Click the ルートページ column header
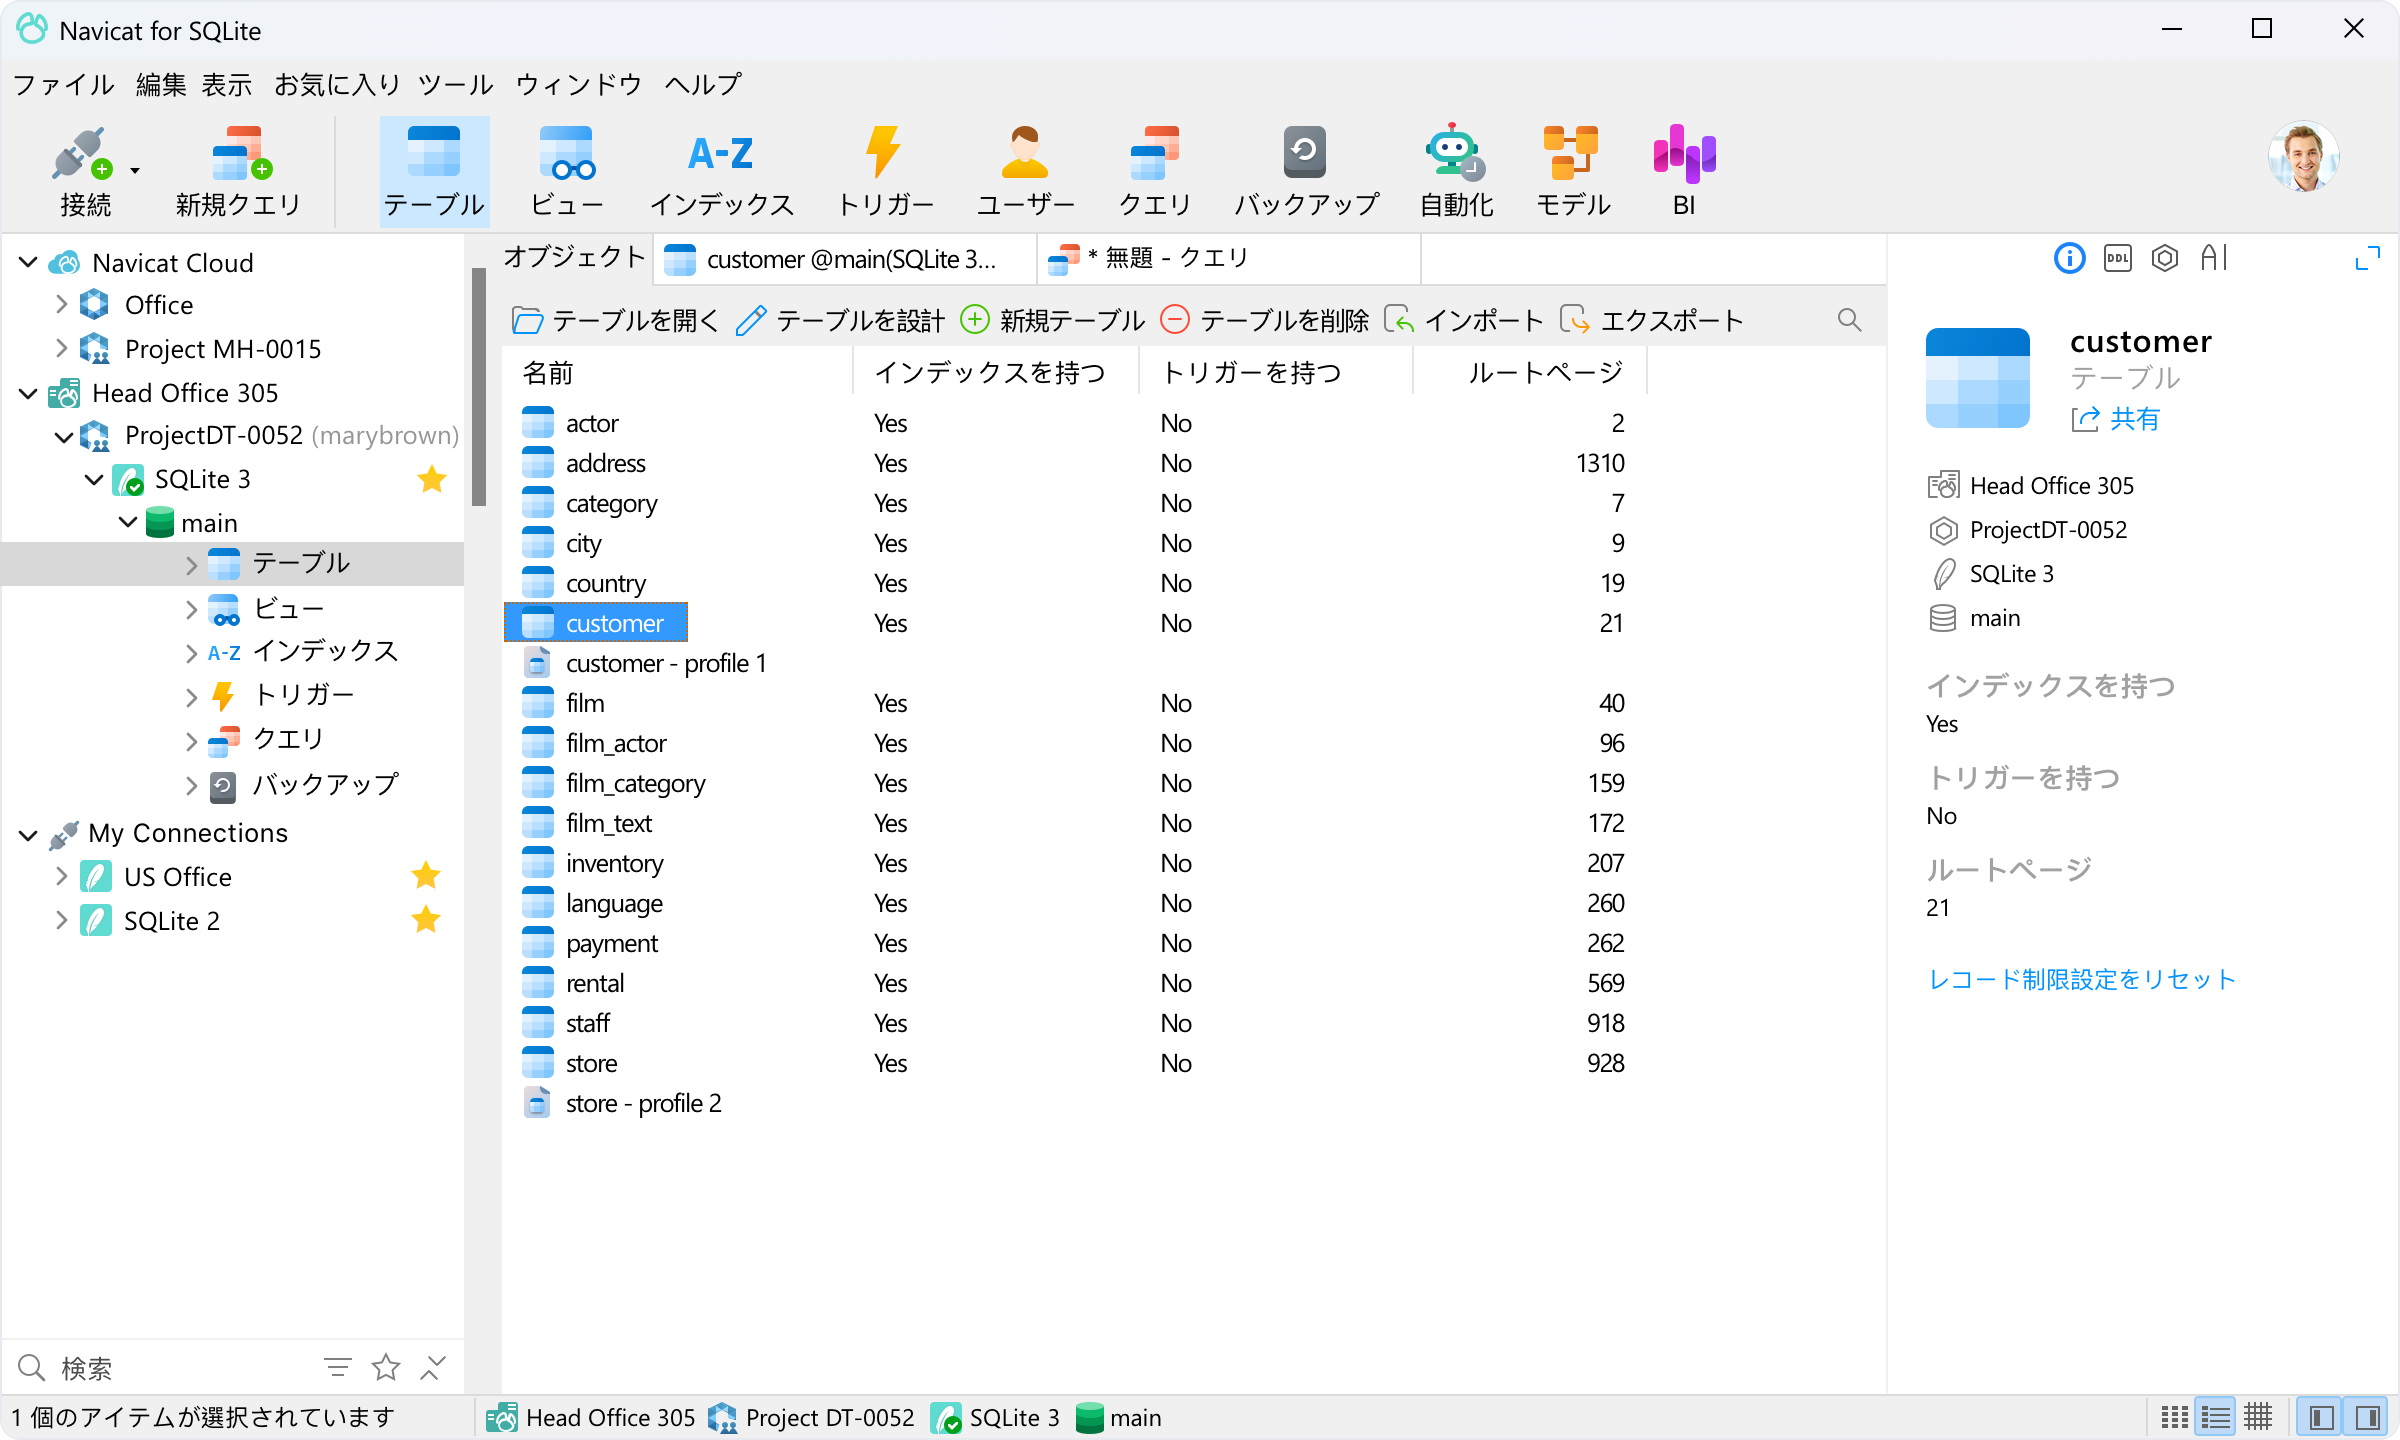Viewport: 2400px width, 1440px height. tap(1529, 373)
